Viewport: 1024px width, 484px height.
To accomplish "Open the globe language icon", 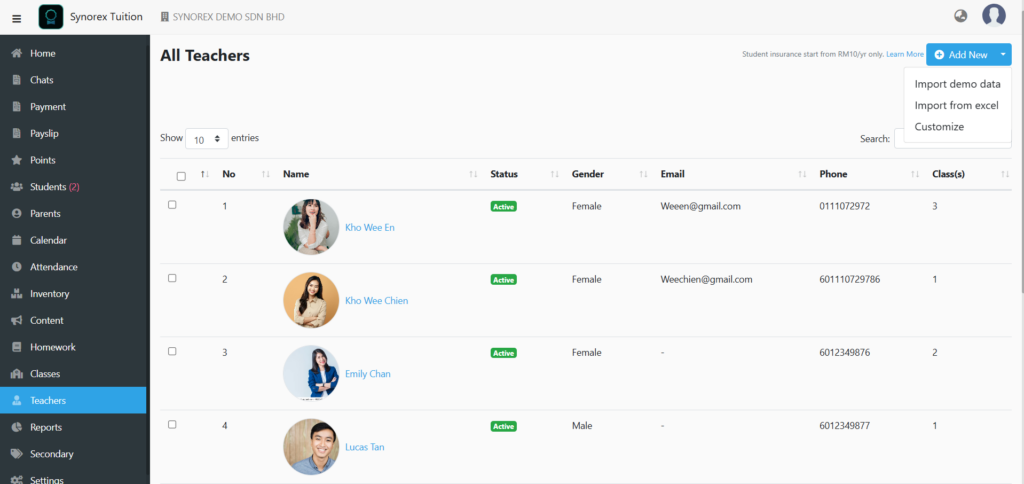I will click(961, 16).
